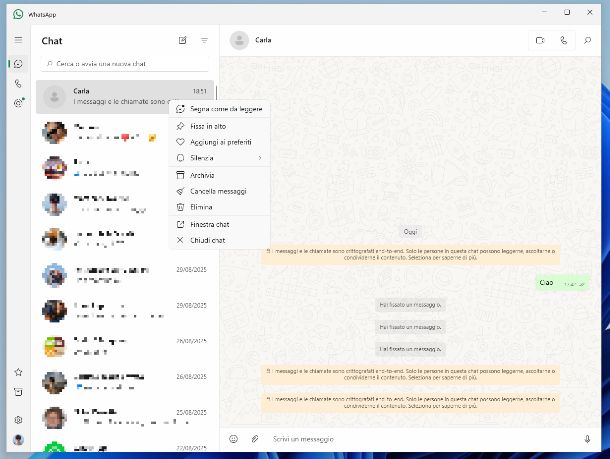Open your profile picture in sidebar
The height and width of the screenshot is (459, 610).
pyautogui.click(x=18, y=440)
